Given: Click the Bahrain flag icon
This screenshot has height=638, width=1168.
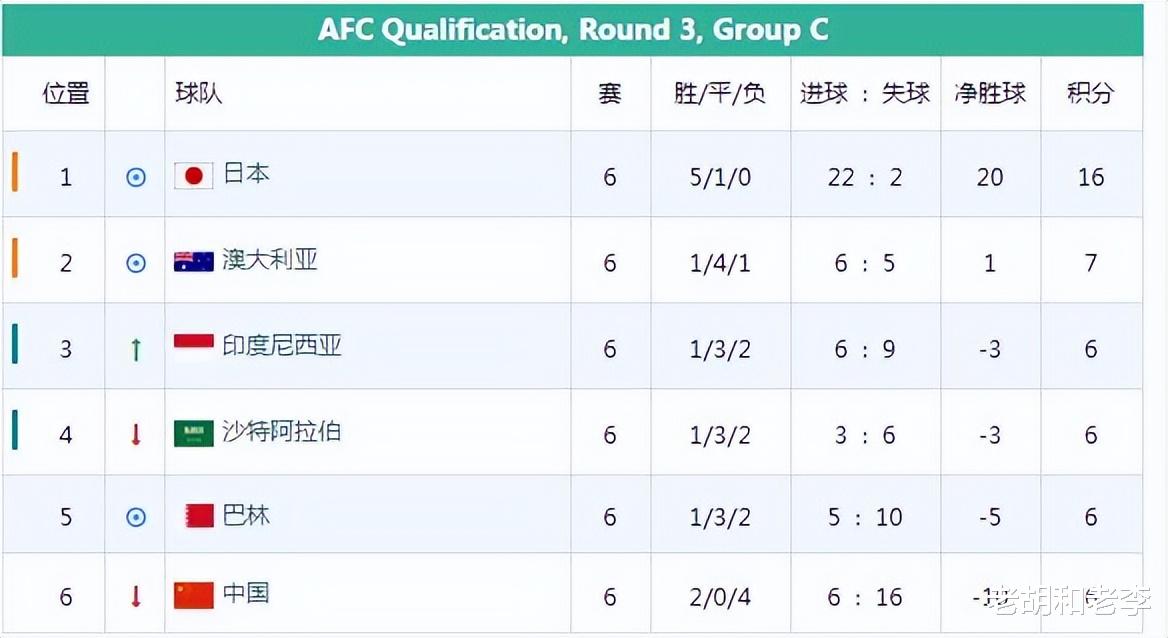Looking at the screenshot, I should (200, 516).
